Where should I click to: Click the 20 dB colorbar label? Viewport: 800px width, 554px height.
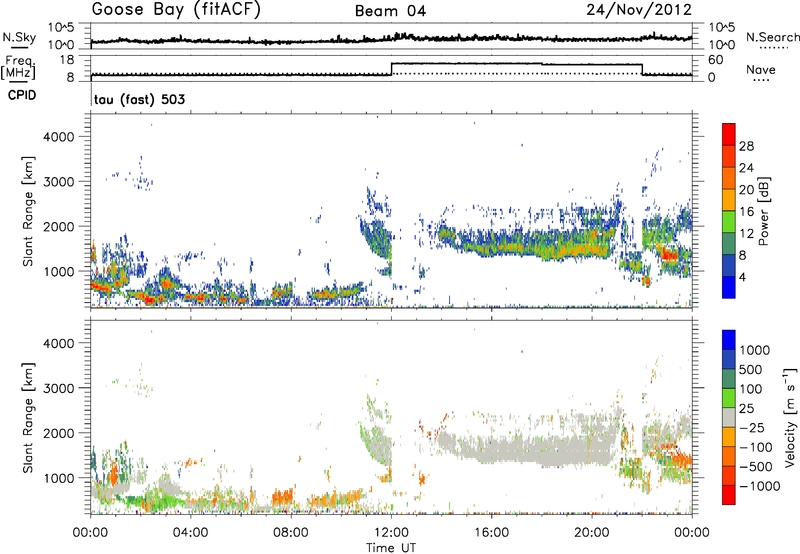pyautogui.click(x=746, y=190)
